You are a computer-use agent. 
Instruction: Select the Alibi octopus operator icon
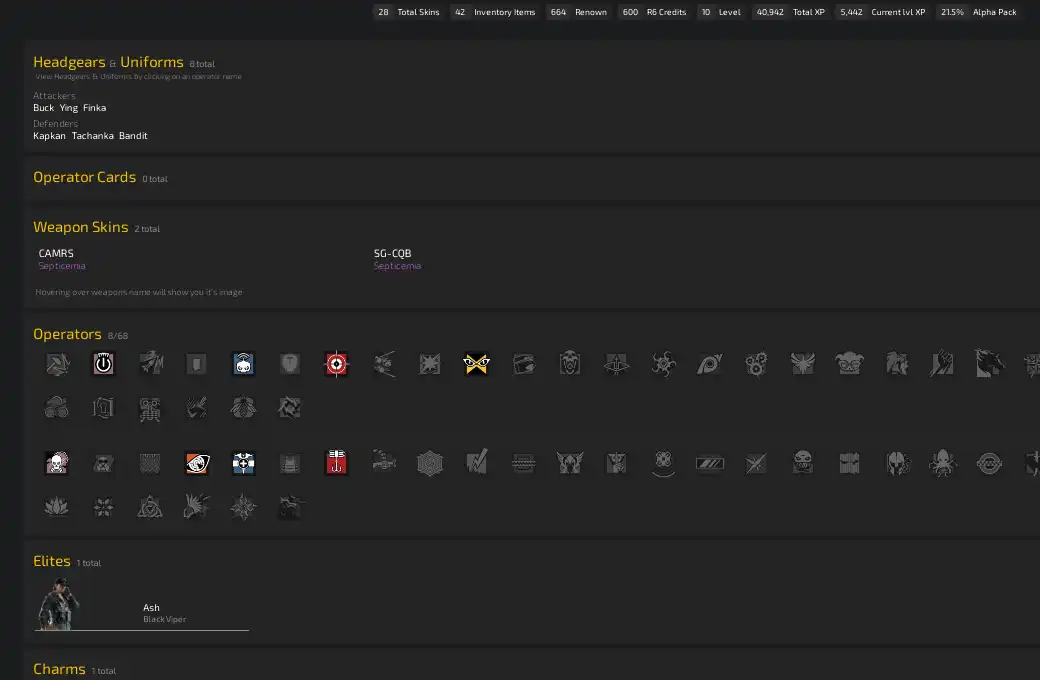click(942, 463)
